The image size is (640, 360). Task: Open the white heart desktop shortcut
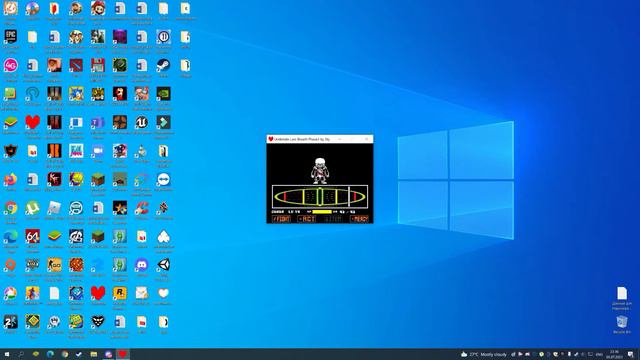tap(163, 293)
